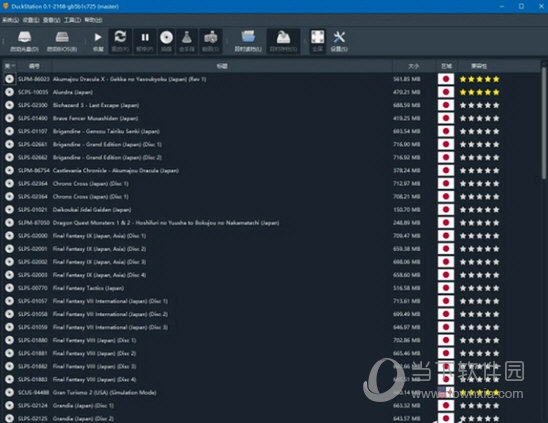Viewport: 548px width, 423px height.
Task: Click the Japan flag for Alundra
Action: coord(446,92)
